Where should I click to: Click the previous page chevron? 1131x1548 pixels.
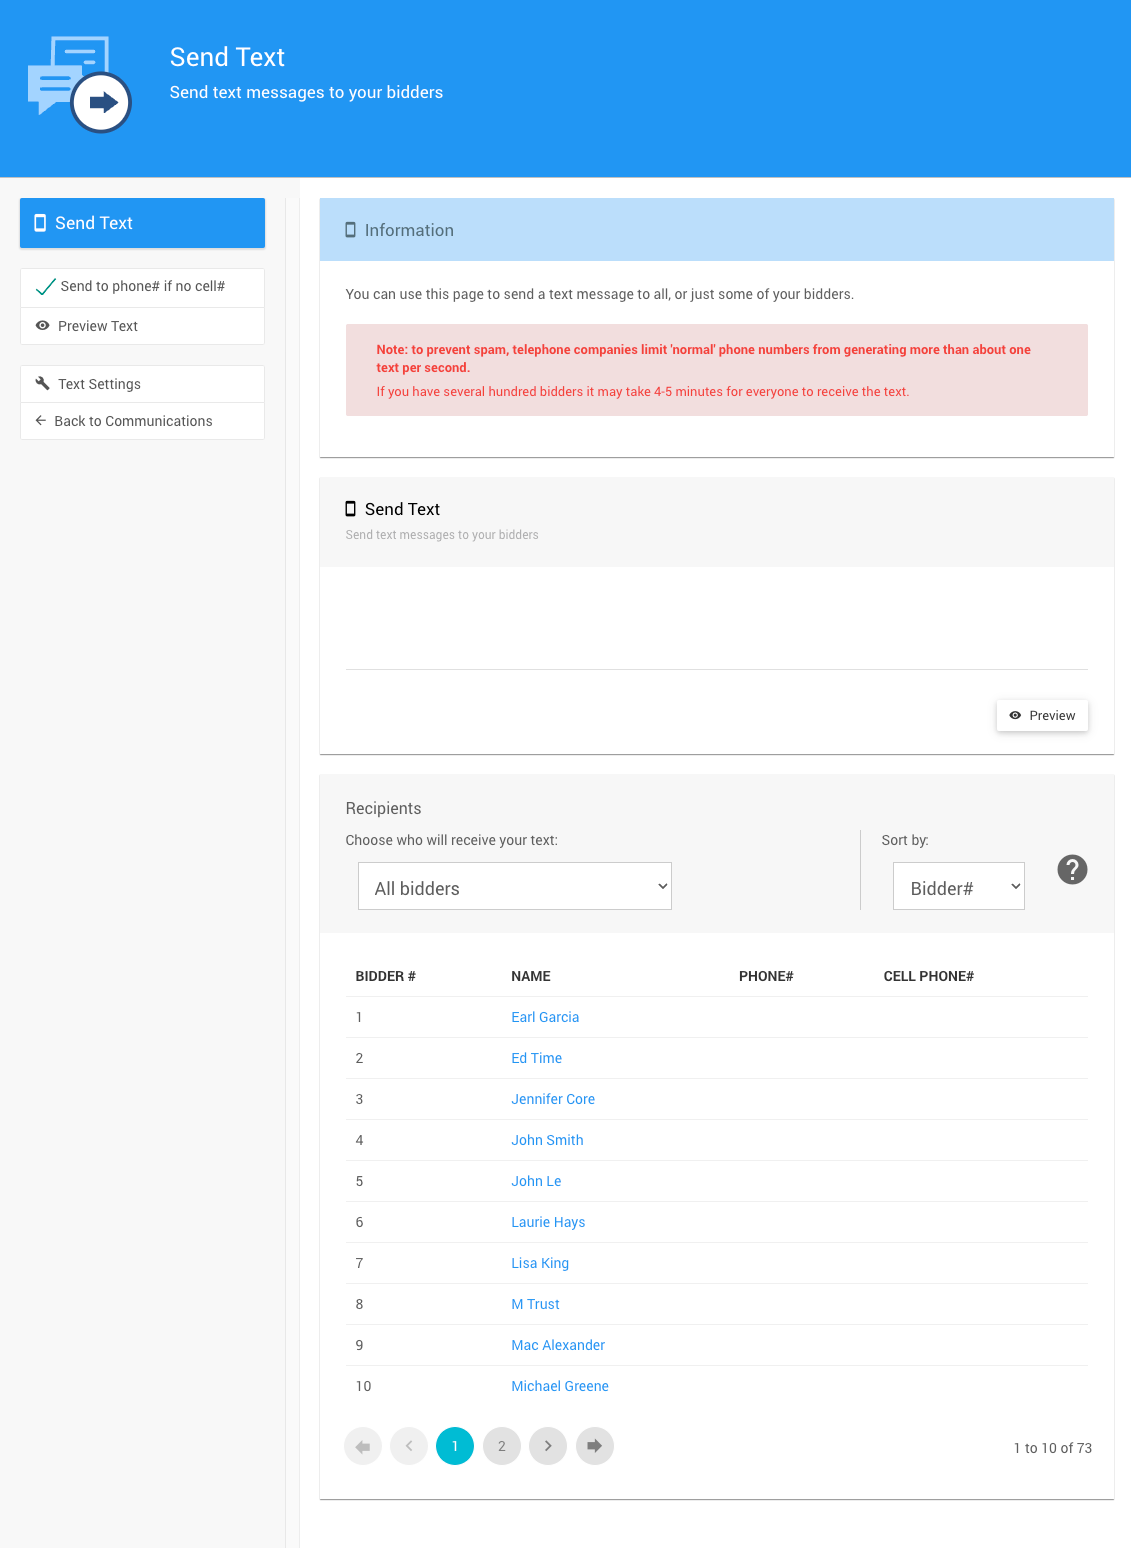coord(409,1446)
